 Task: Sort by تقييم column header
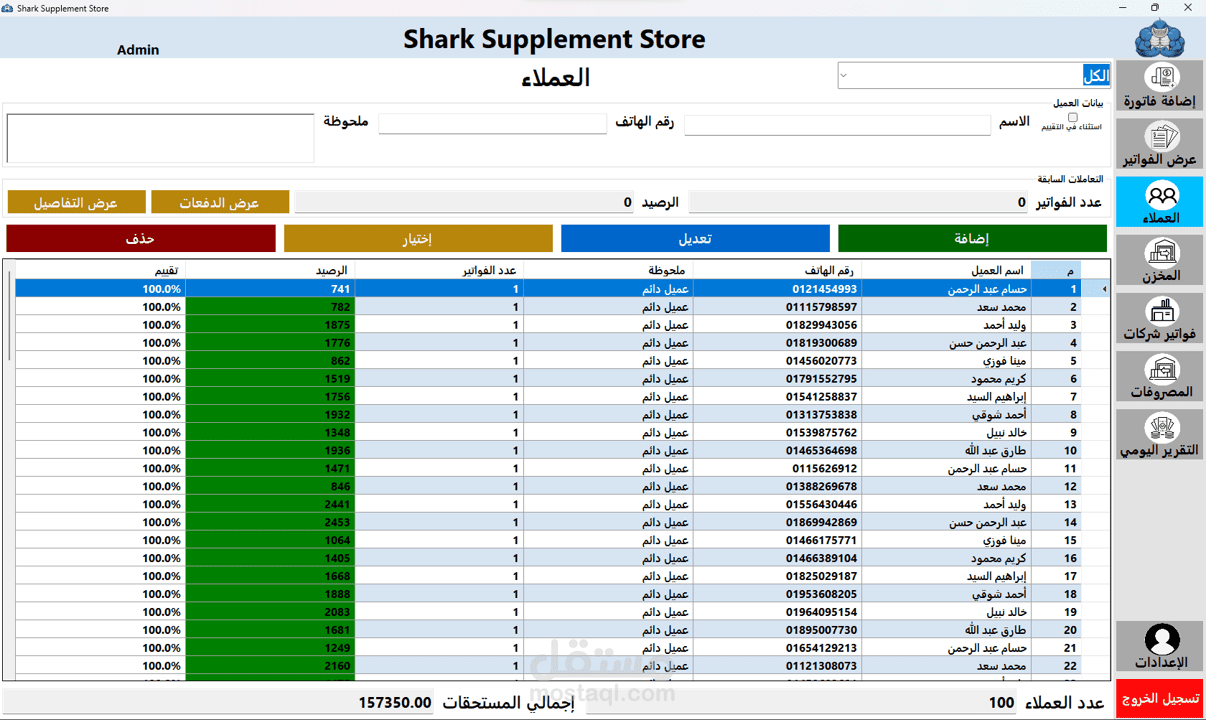(100, 270)
